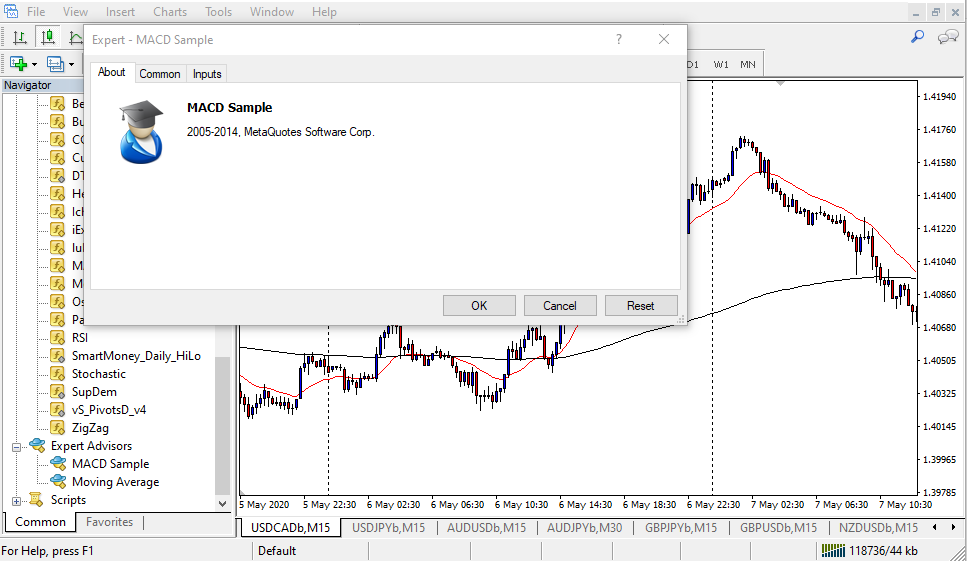Open the File menu

pyautogui.click(x=36, y=12)
